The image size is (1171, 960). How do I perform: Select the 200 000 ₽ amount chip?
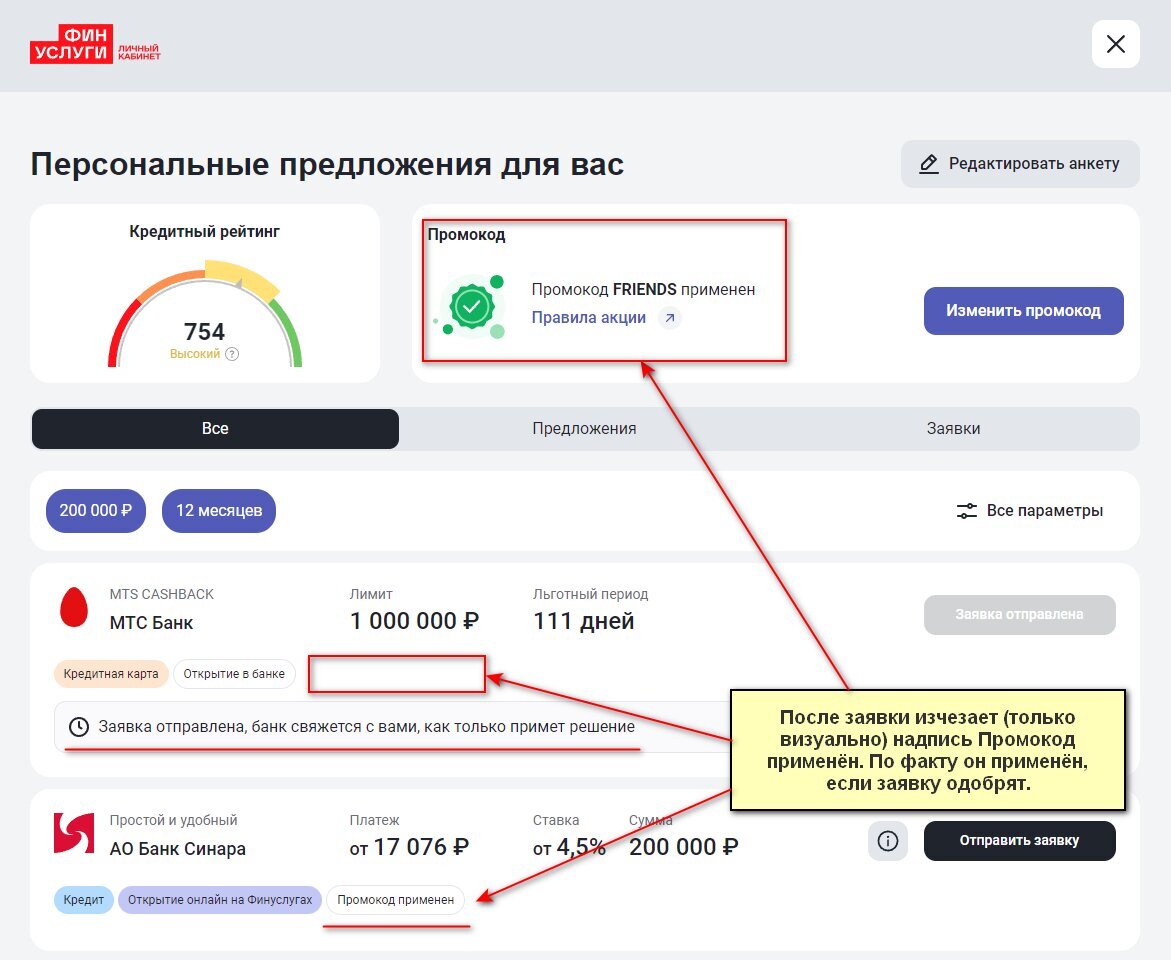tap(96, 511)
